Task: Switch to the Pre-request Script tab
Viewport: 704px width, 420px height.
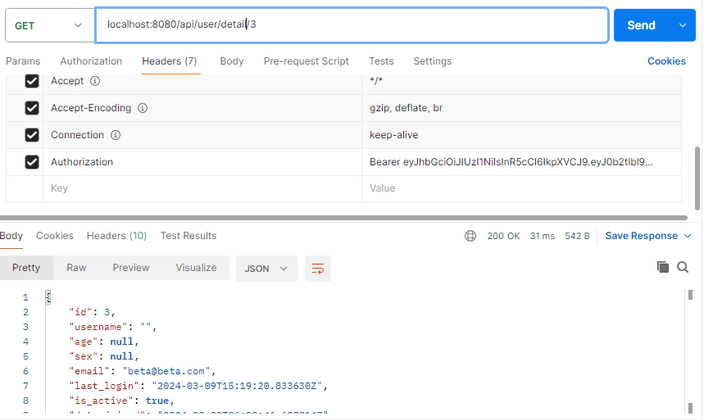Action: tap(306, 61)
